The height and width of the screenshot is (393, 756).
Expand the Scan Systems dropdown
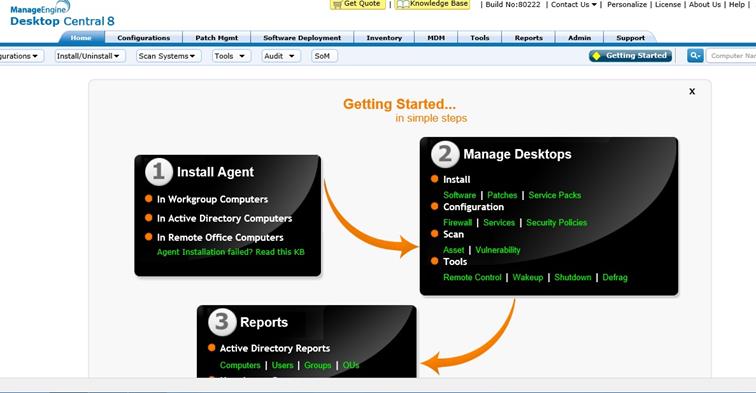pos(168,56)
